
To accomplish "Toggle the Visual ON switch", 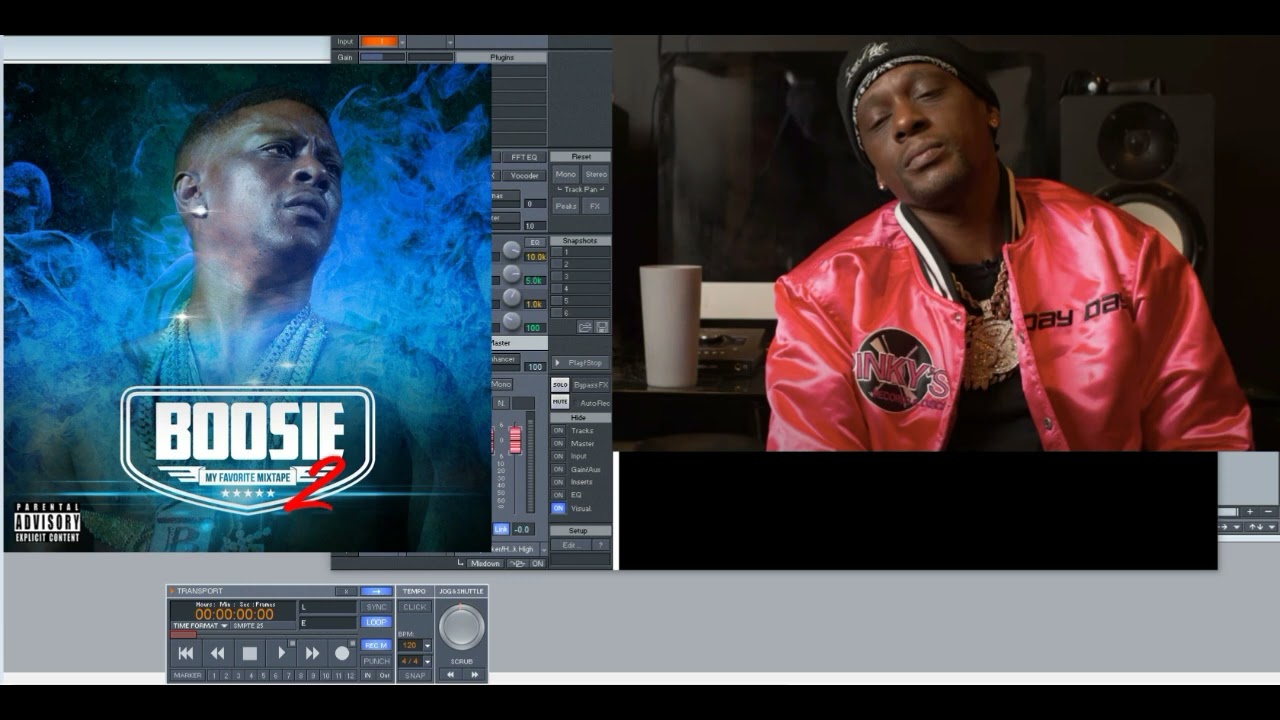I will pyautogui.click(x=558, y=508).
